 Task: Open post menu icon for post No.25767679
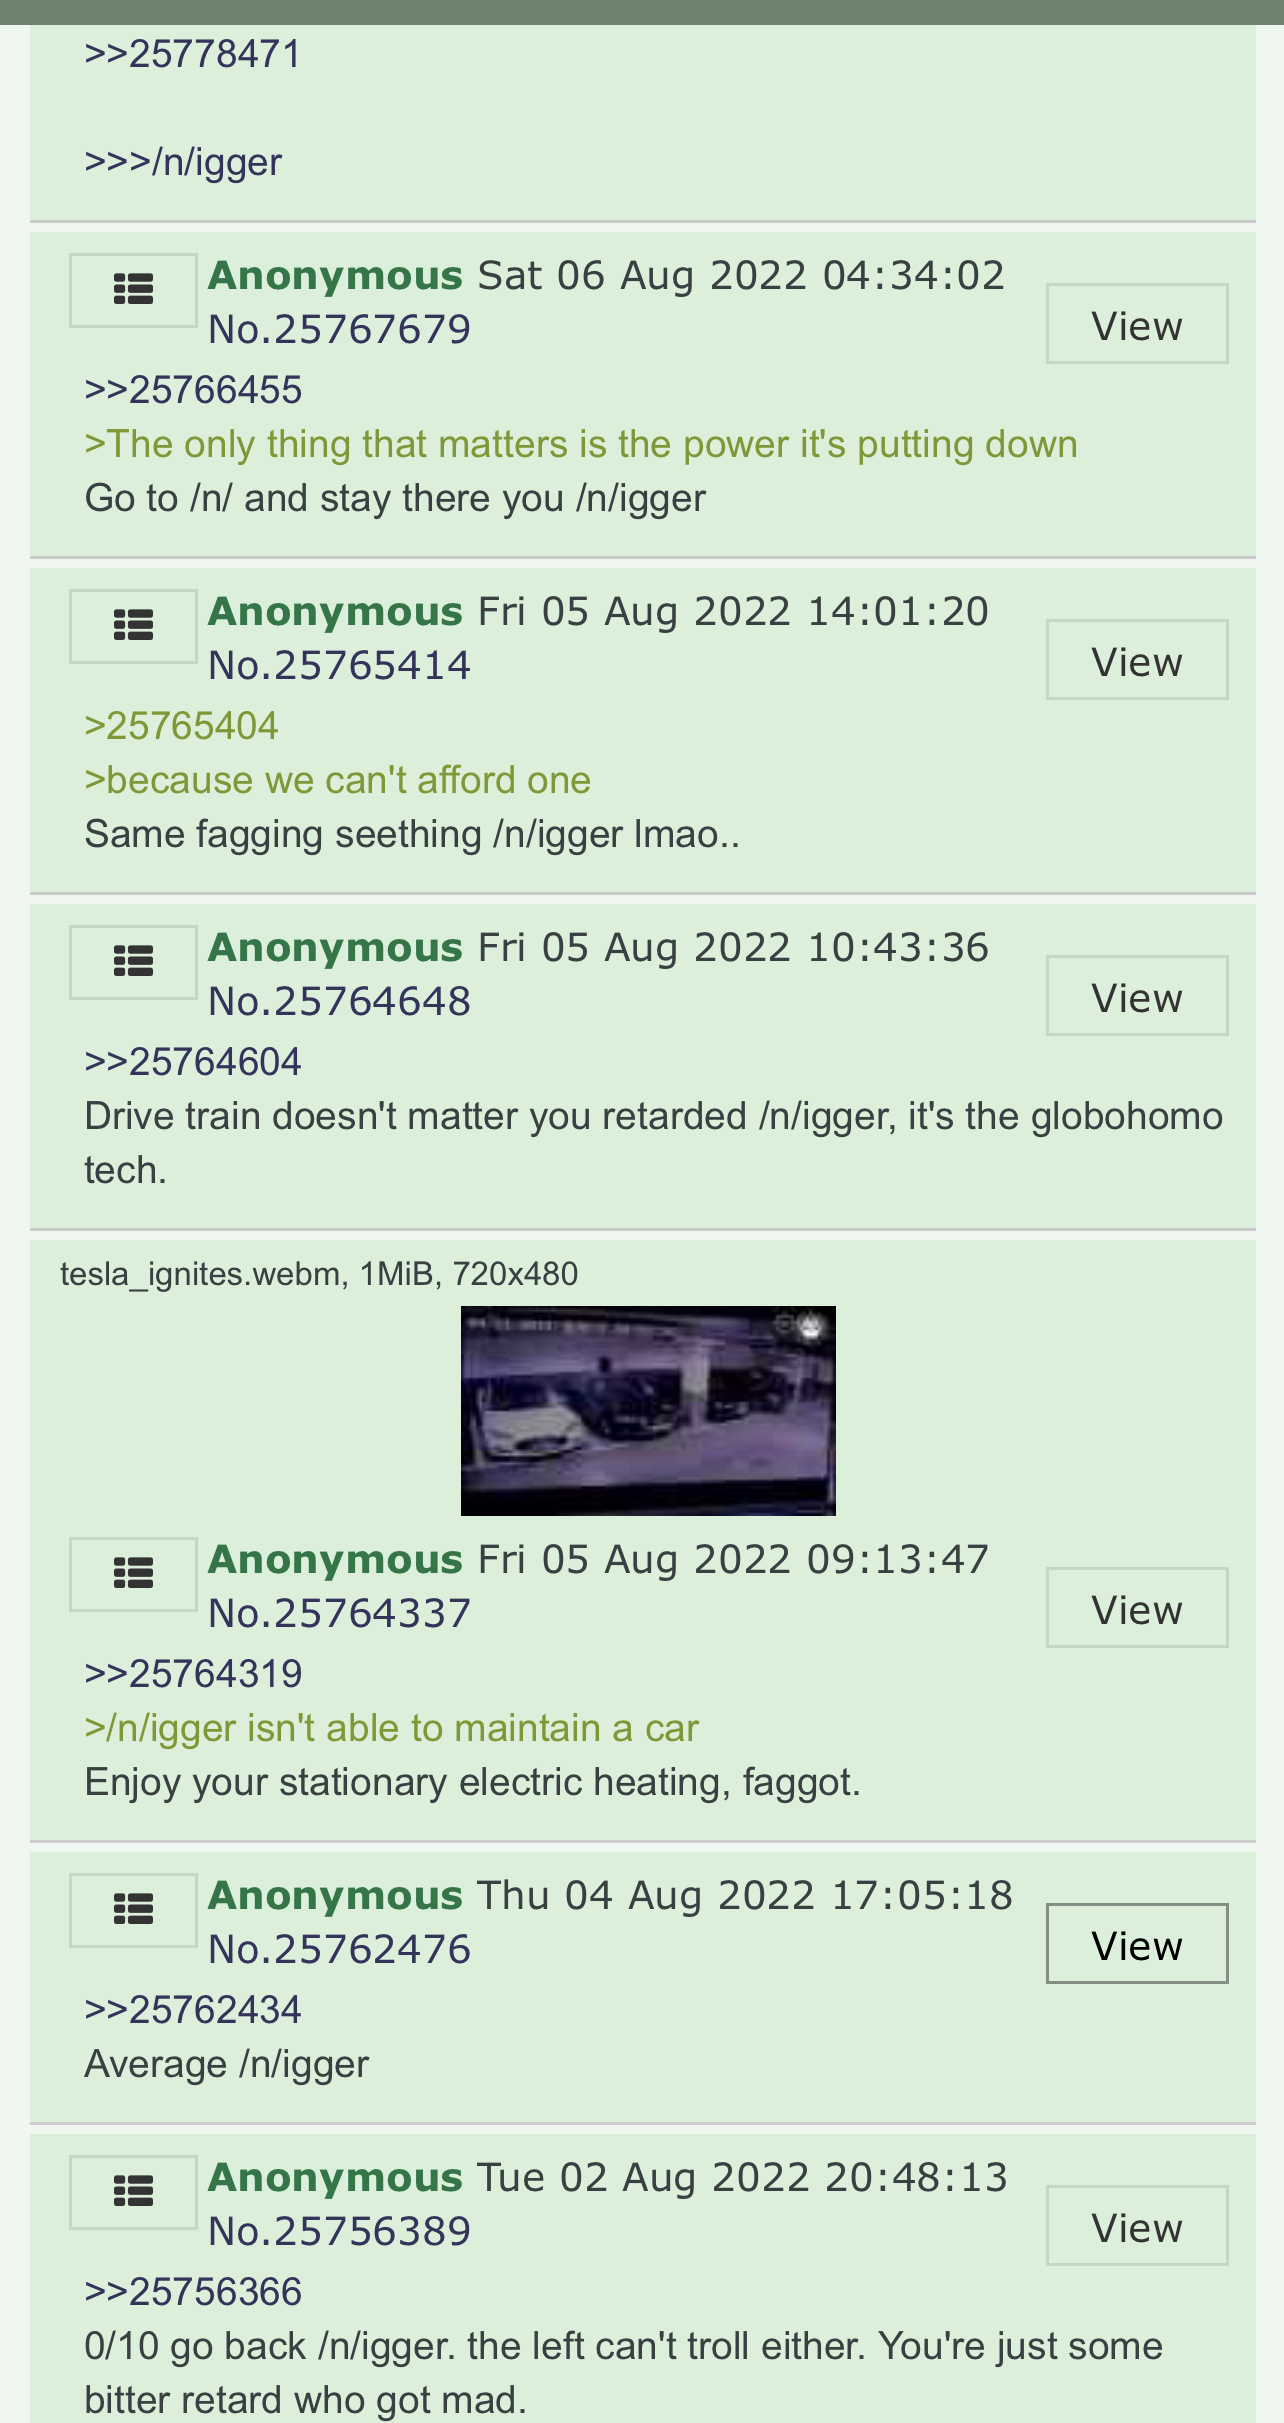(x=133, y=290)
